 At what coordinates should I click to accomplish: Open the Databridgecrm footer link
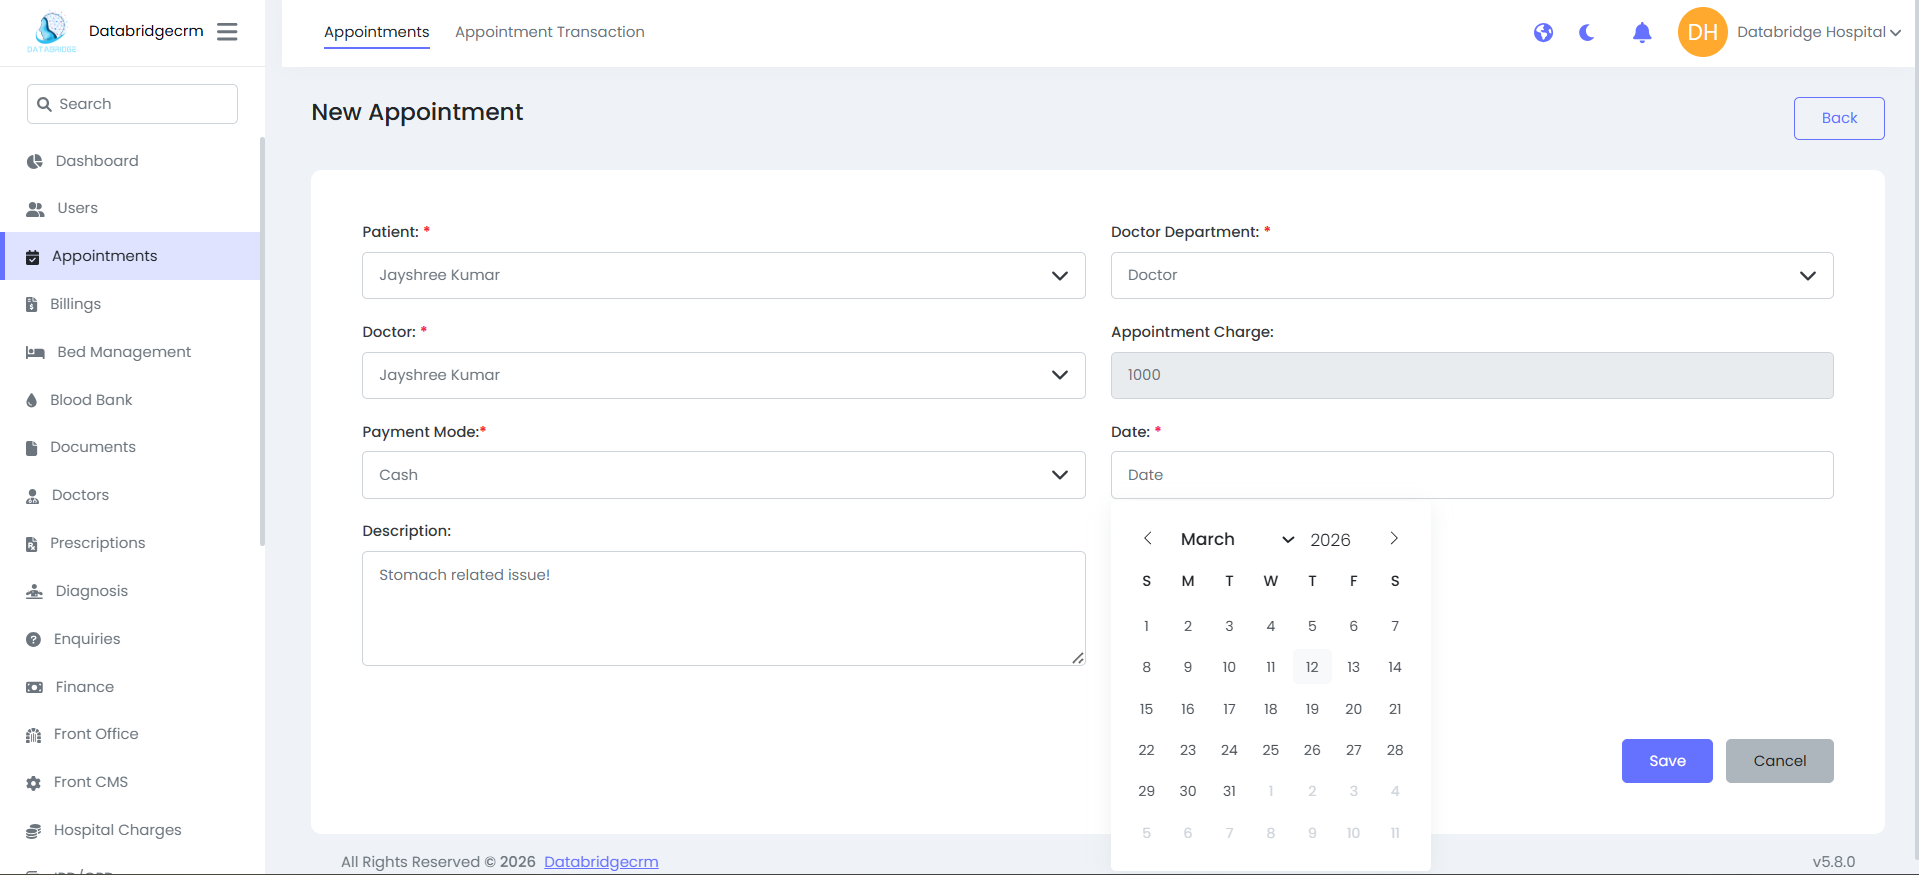tap(601, 862)
